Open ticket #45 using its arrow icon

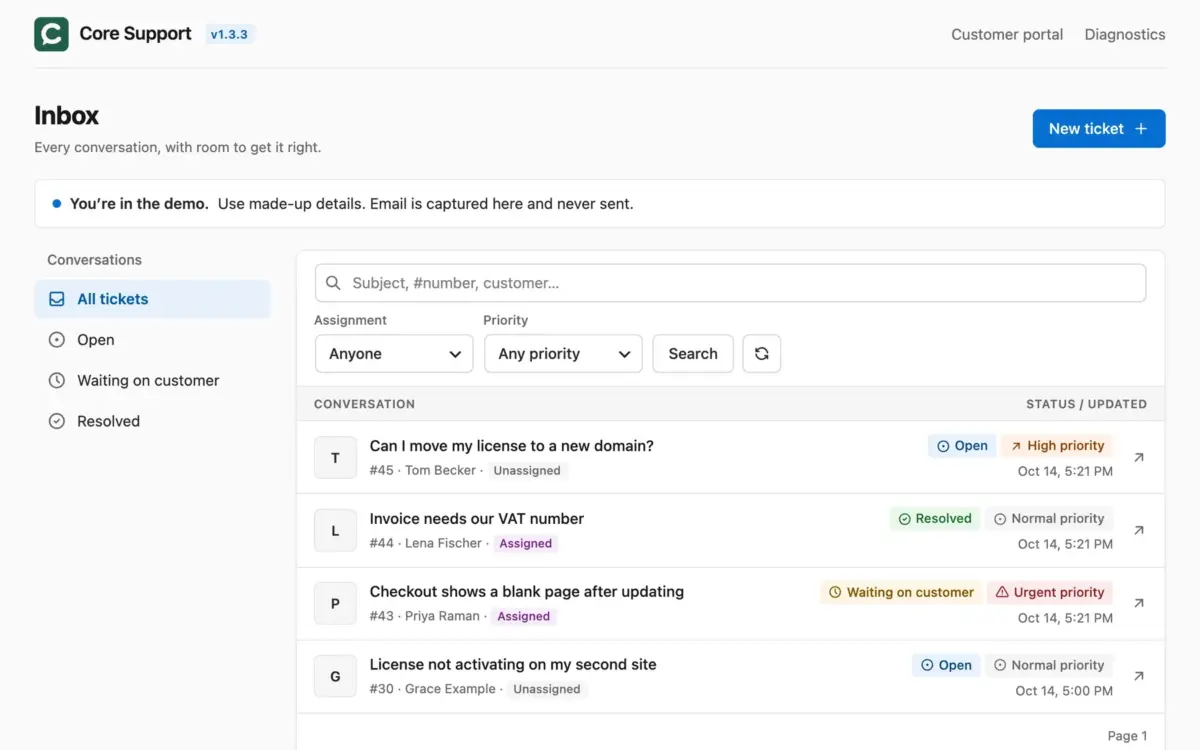tap(1138, 458)
